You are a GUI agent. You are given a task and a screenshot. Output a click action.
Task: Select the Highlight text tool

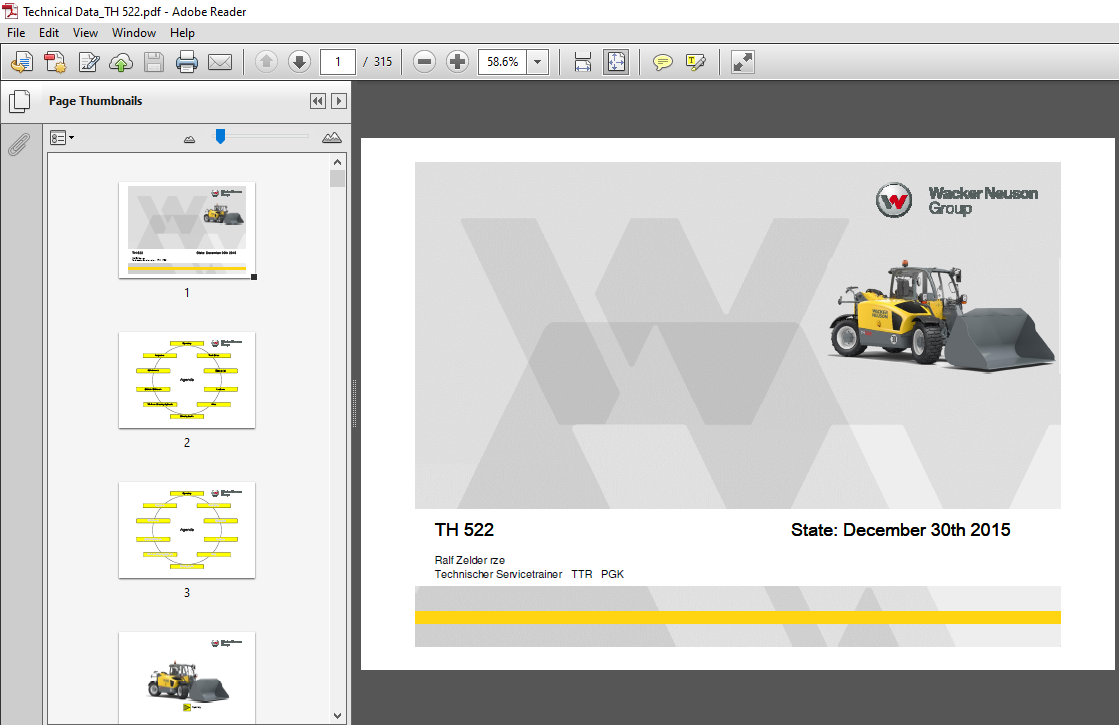tap(696, 63)
